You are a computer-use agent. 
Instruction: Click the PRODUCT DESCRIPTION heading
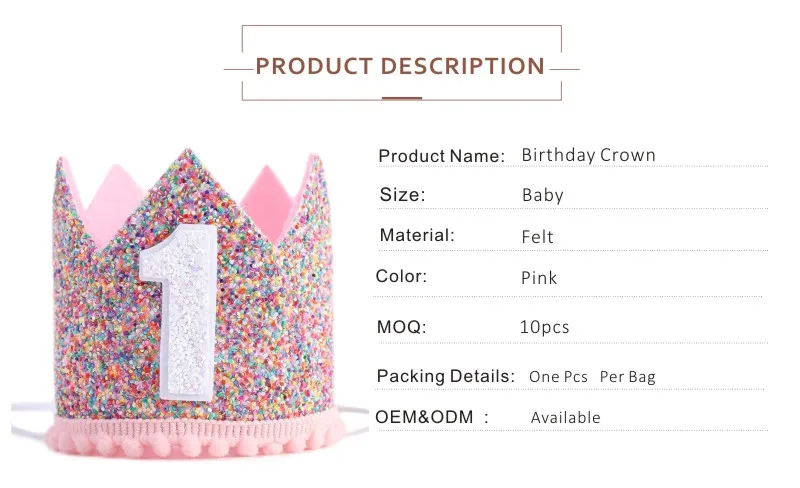[400, 67]
